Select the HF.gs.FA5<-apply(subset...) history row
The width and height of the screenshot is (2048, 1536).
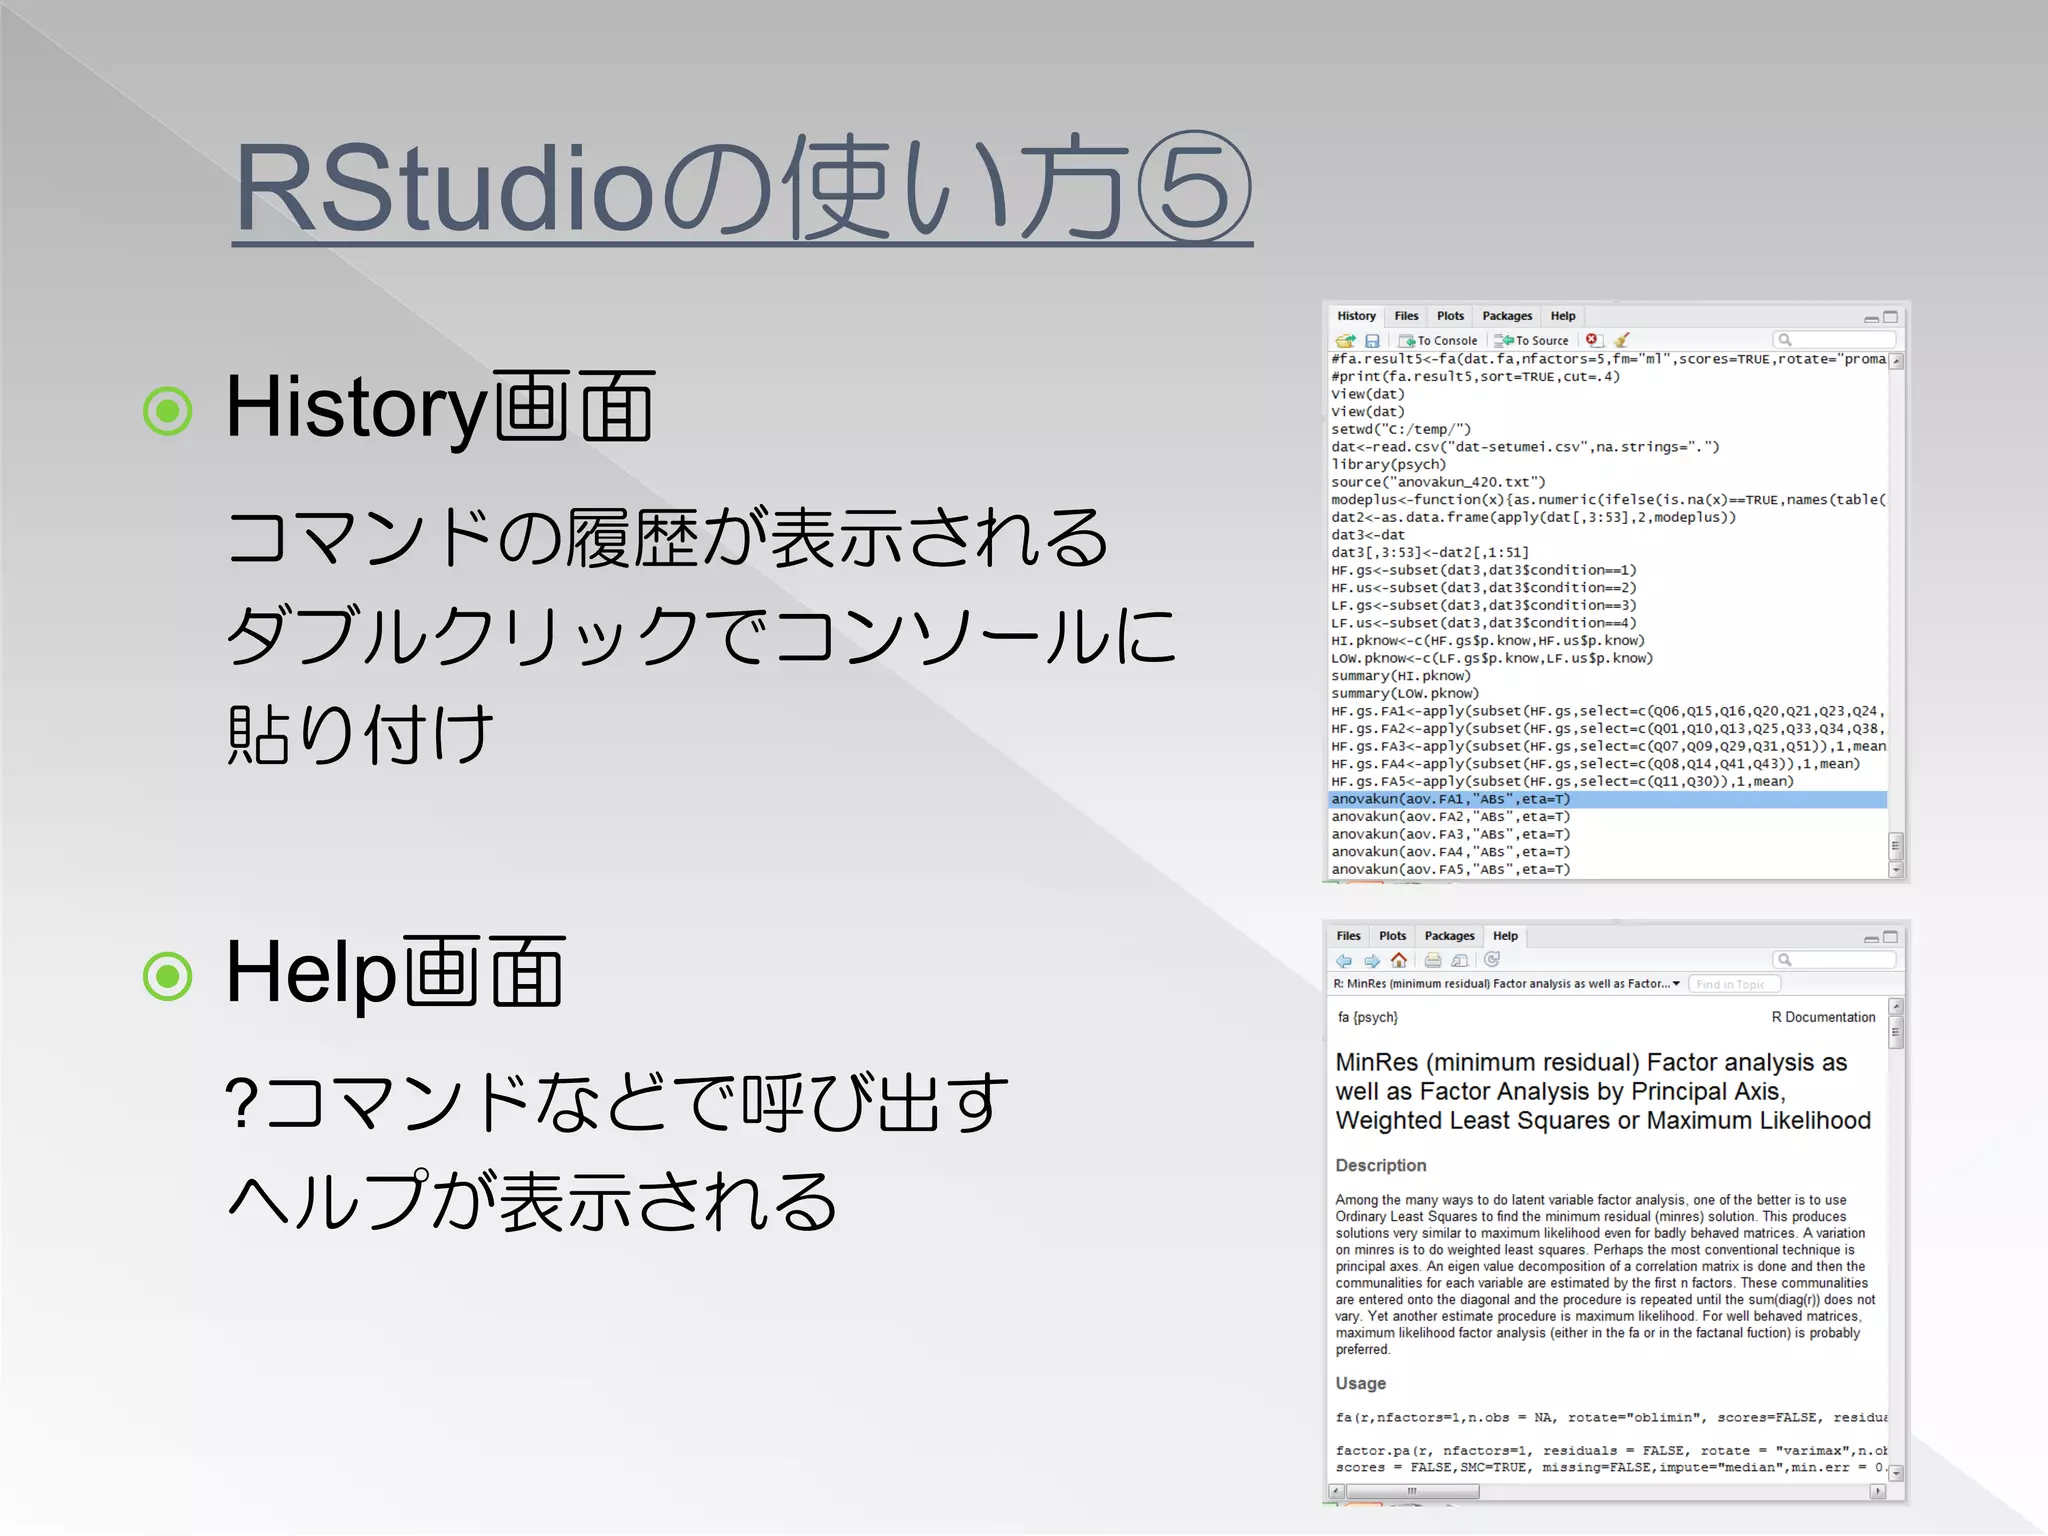point(1608,782)
